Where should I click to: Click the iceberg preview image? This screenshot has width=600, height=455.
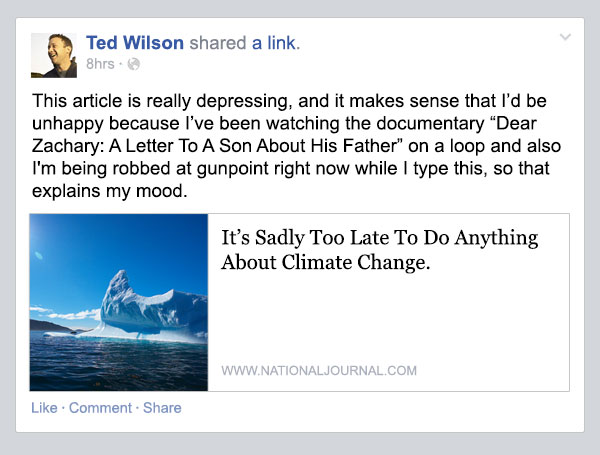[x=119, y=302]
